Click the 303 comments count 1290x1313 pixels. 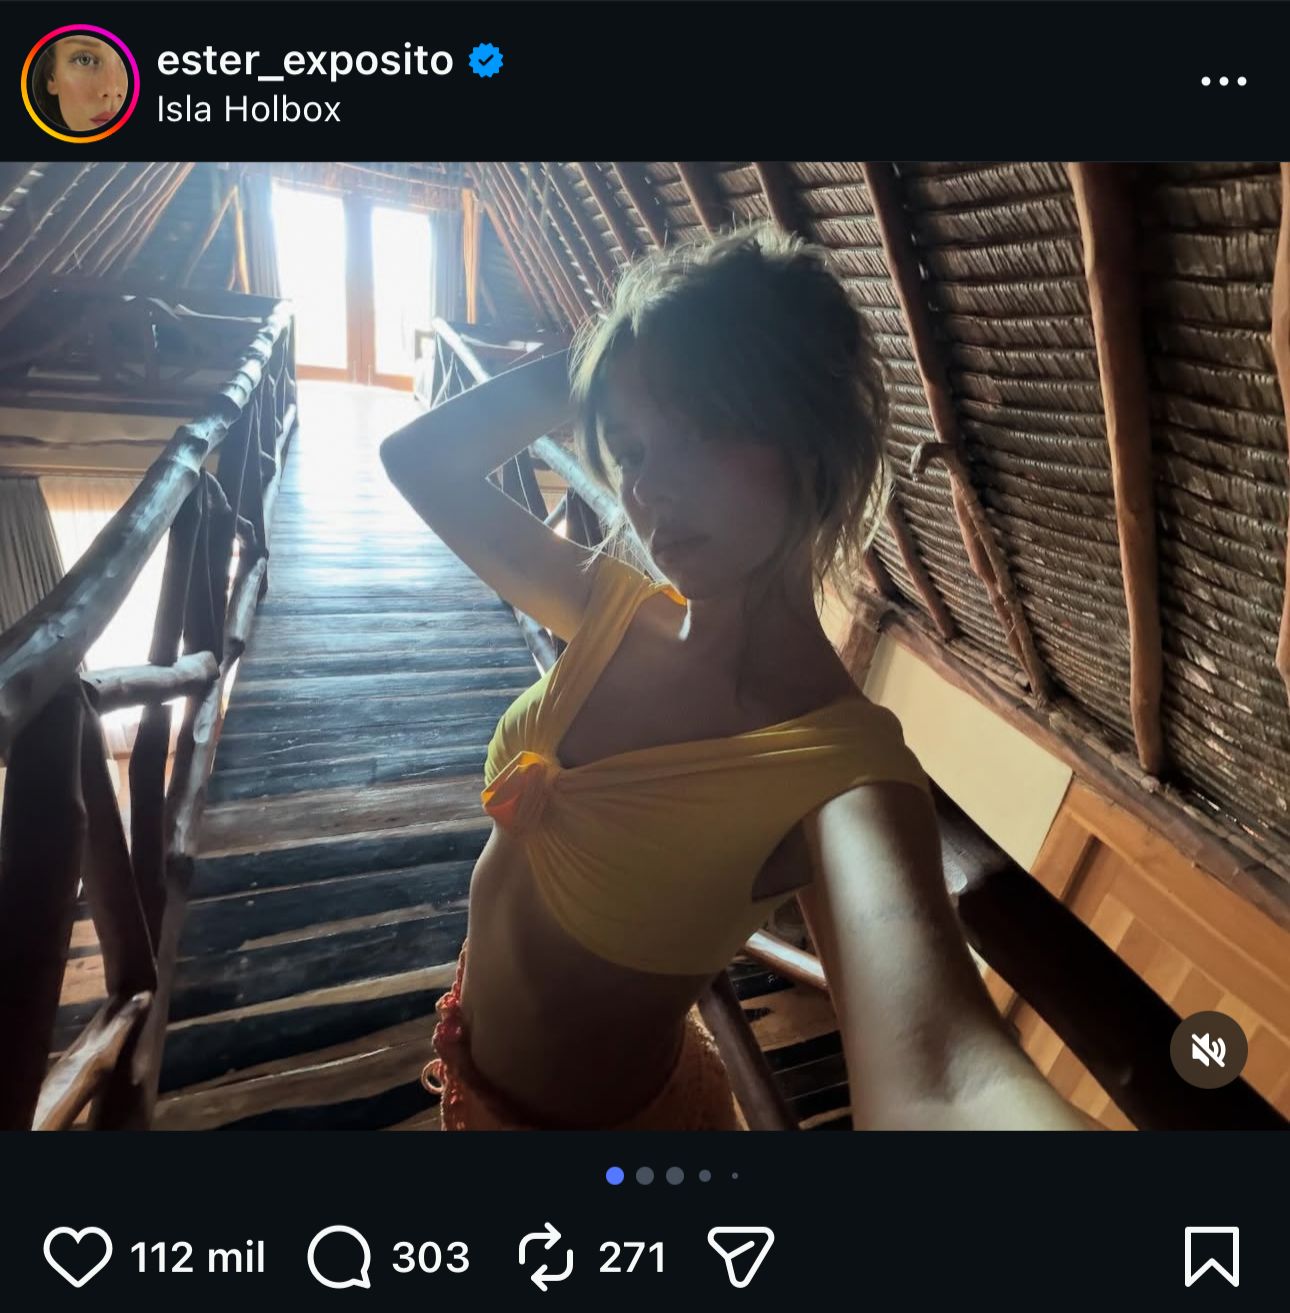coord(430,1257)
